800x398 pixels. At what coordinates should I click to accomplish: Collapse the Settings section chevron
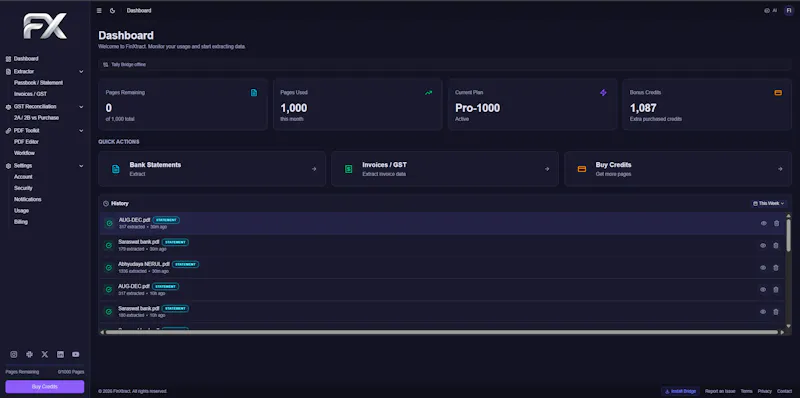(81, 166)
